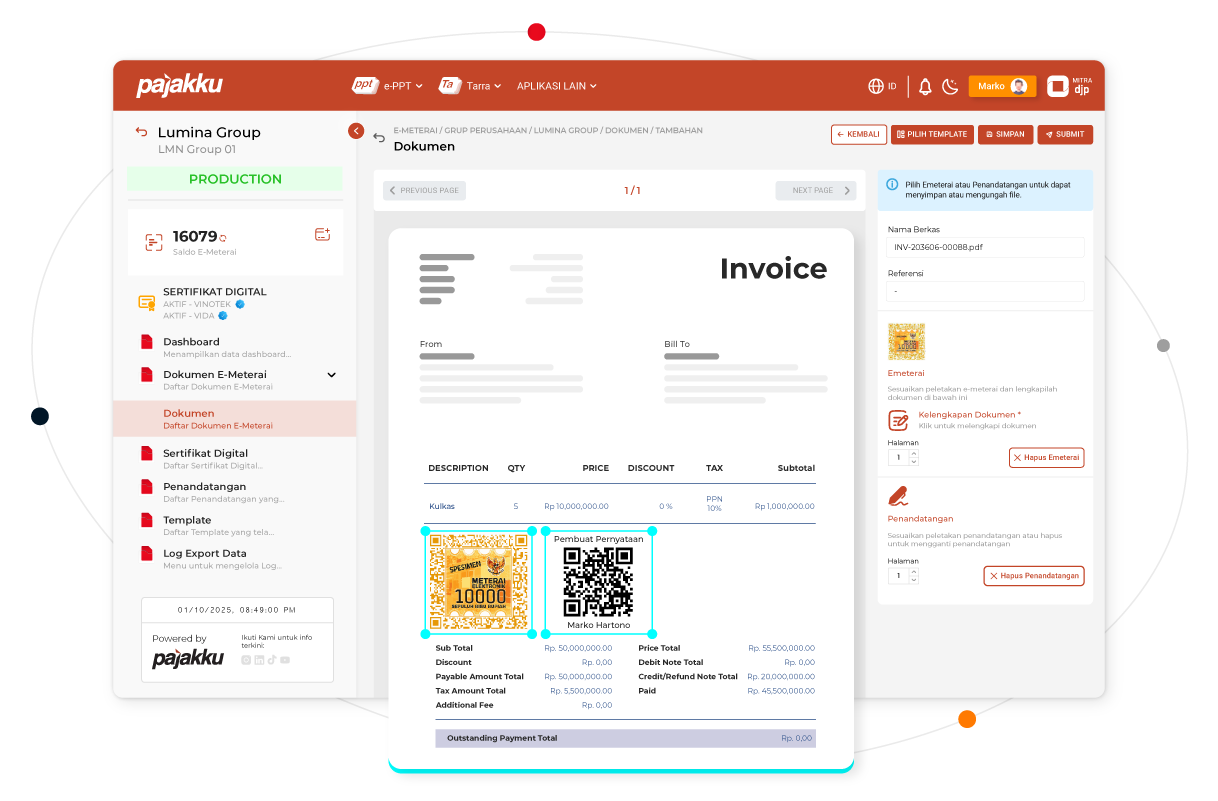Click the Kulkas item in invoice table
Screen dimensions: 1218x801
tap(441, 506)
